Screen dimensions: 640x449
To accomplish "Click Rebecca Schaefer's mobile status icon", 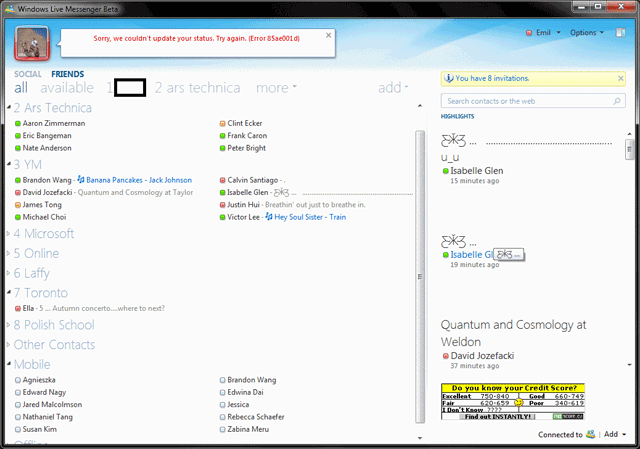I will 222,417.
